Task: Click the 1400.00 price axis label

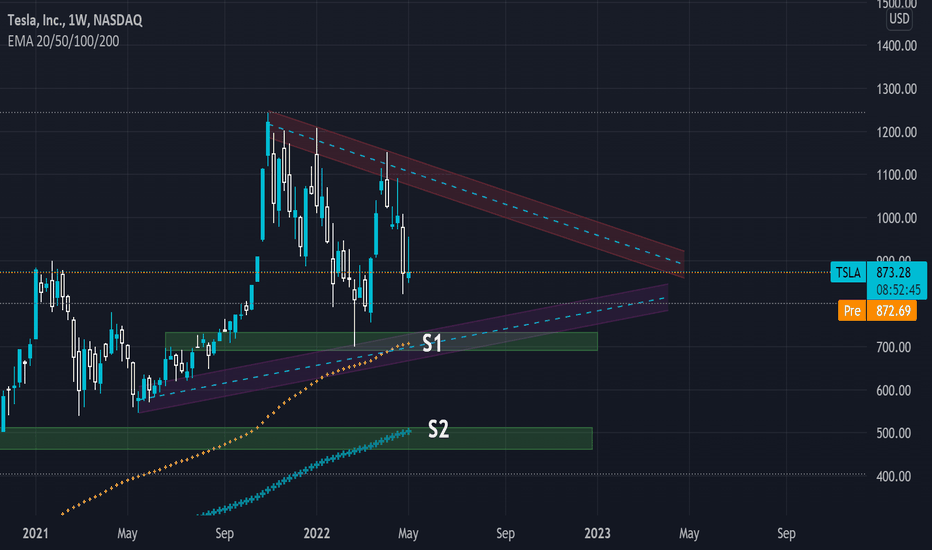Action: pos(896,46)
